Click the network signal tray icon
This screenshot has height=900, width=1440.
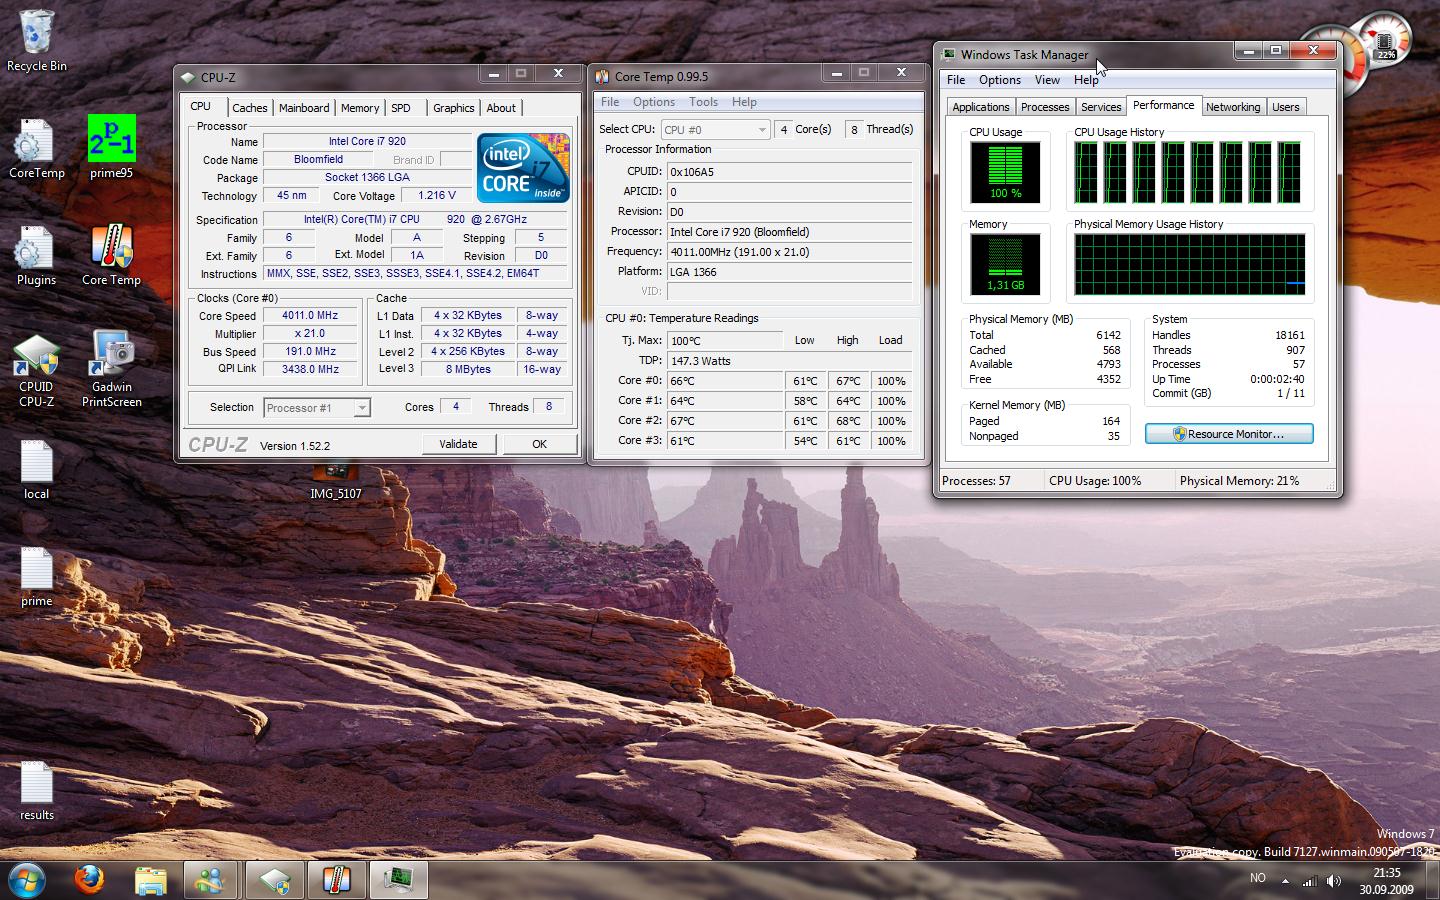pos(1309,881)
